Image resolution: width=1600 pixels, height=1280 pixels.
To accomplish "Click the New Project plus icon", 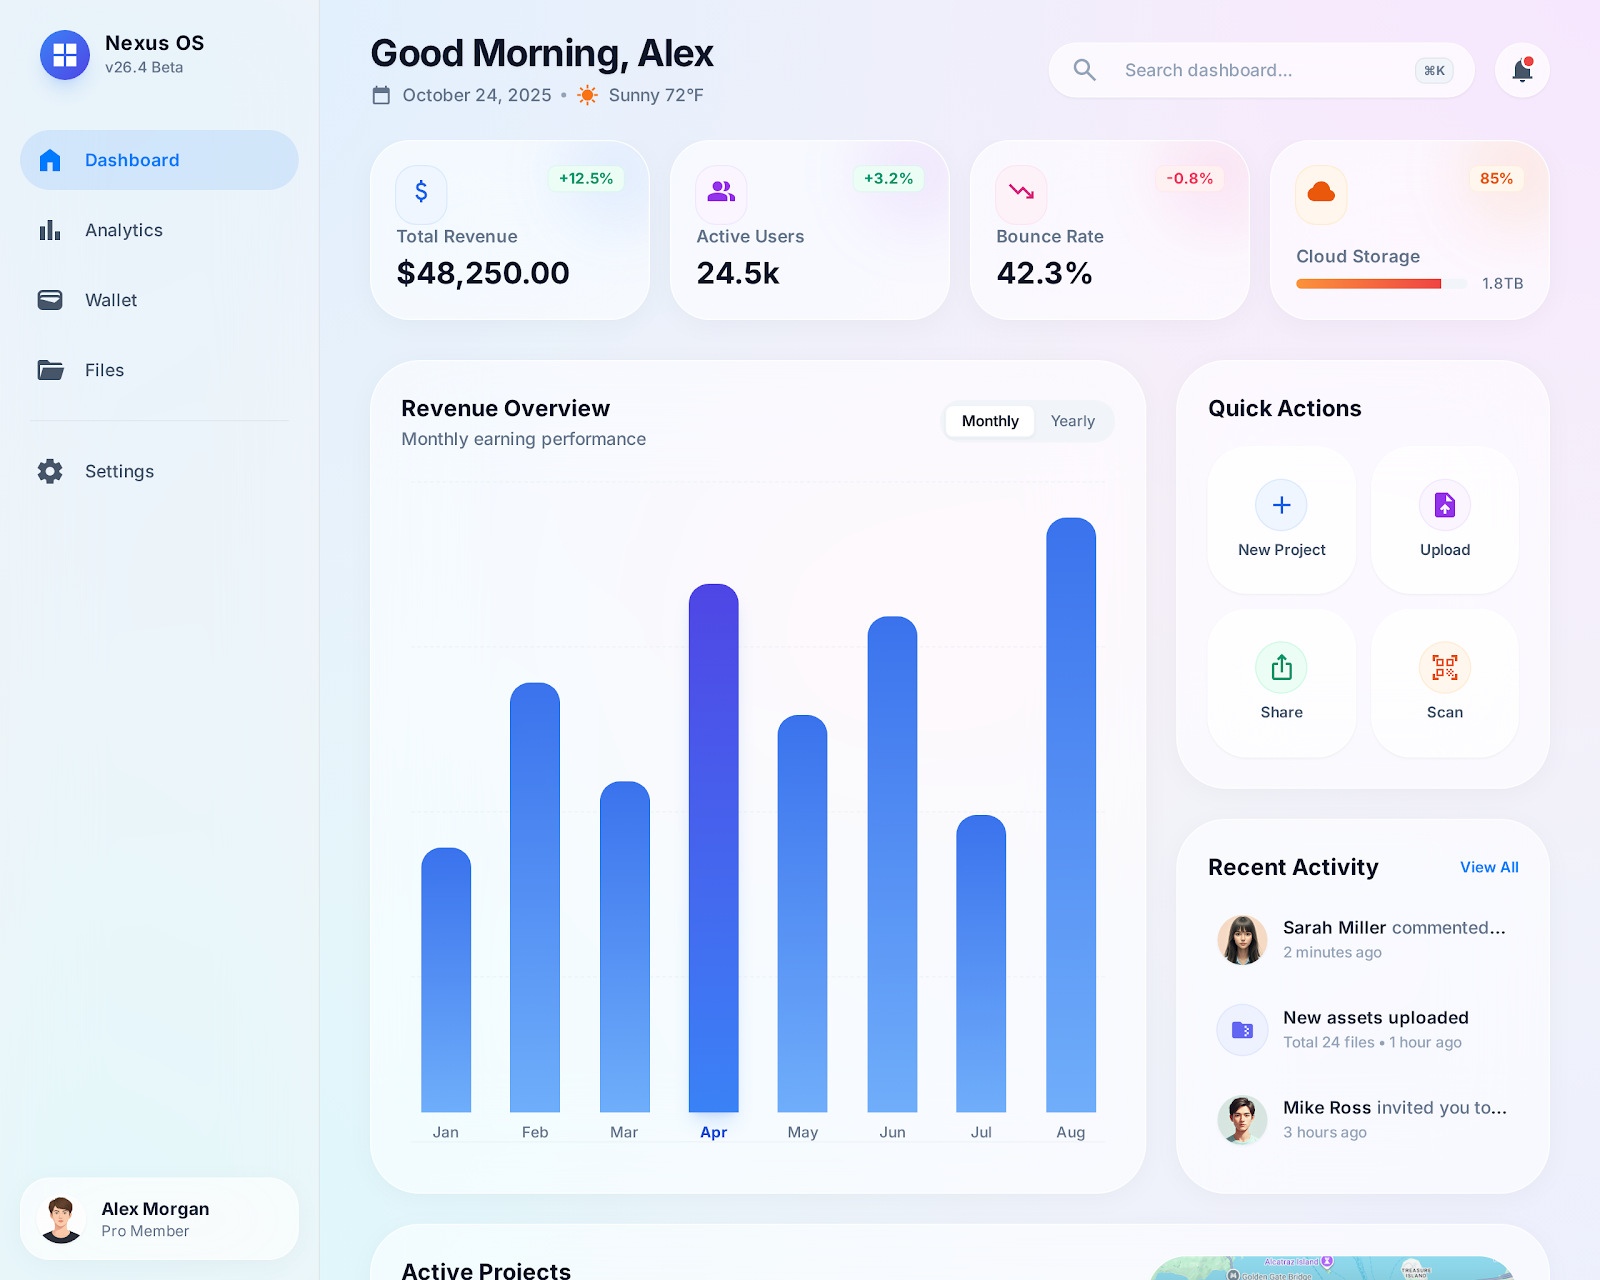I will [x=1281, y=505].
